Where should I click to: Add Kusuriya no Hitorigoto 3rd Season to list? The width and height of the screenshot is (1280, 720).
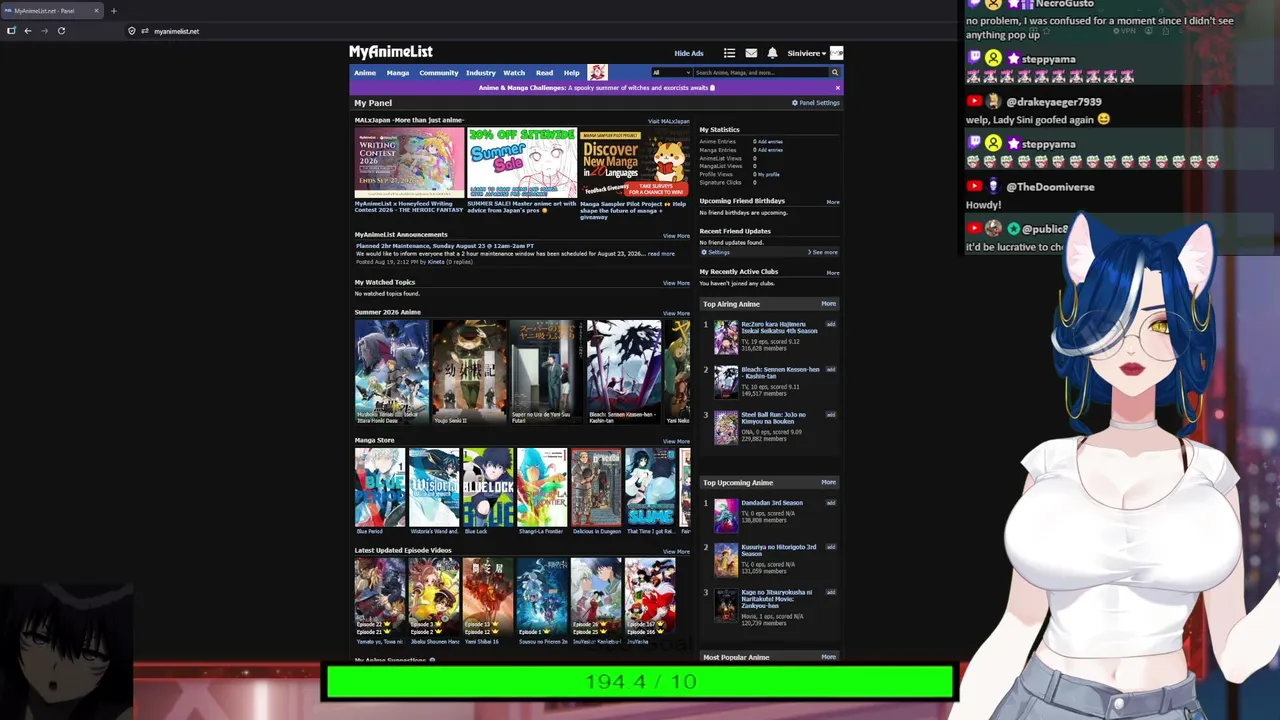[830, 547]
